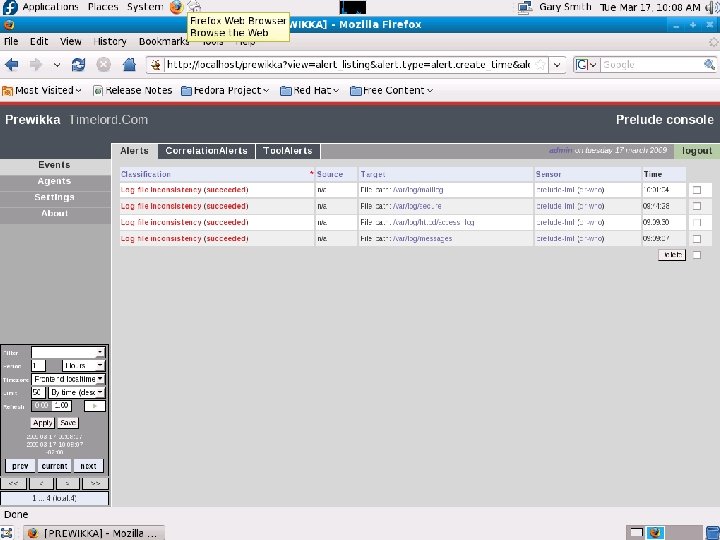Click the Fedora logo in the top panel
The width and height of the screenshot is (720, 540).
(x=10, y=7)
